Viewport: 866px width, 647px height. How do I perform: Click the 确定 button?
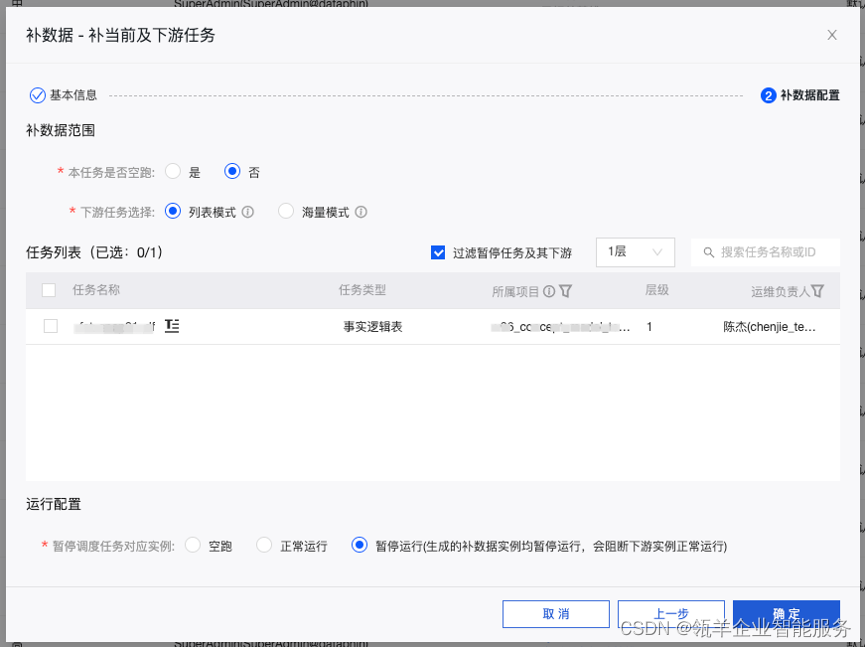tap(786, 614)
